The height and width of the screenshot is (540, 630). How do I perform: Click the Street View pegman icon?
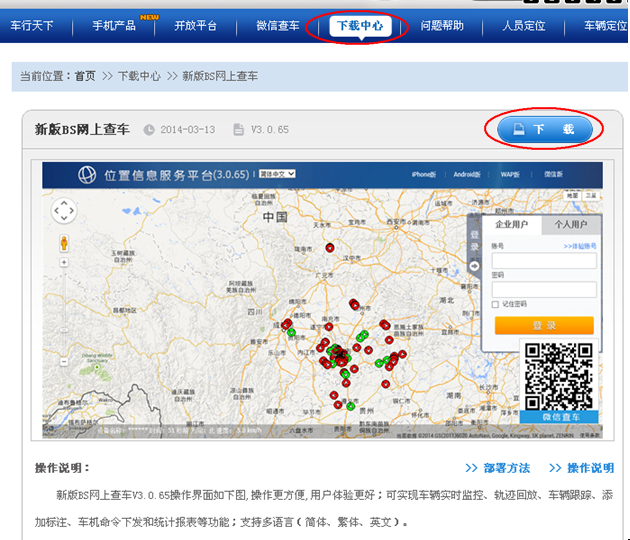pos(64,243)
